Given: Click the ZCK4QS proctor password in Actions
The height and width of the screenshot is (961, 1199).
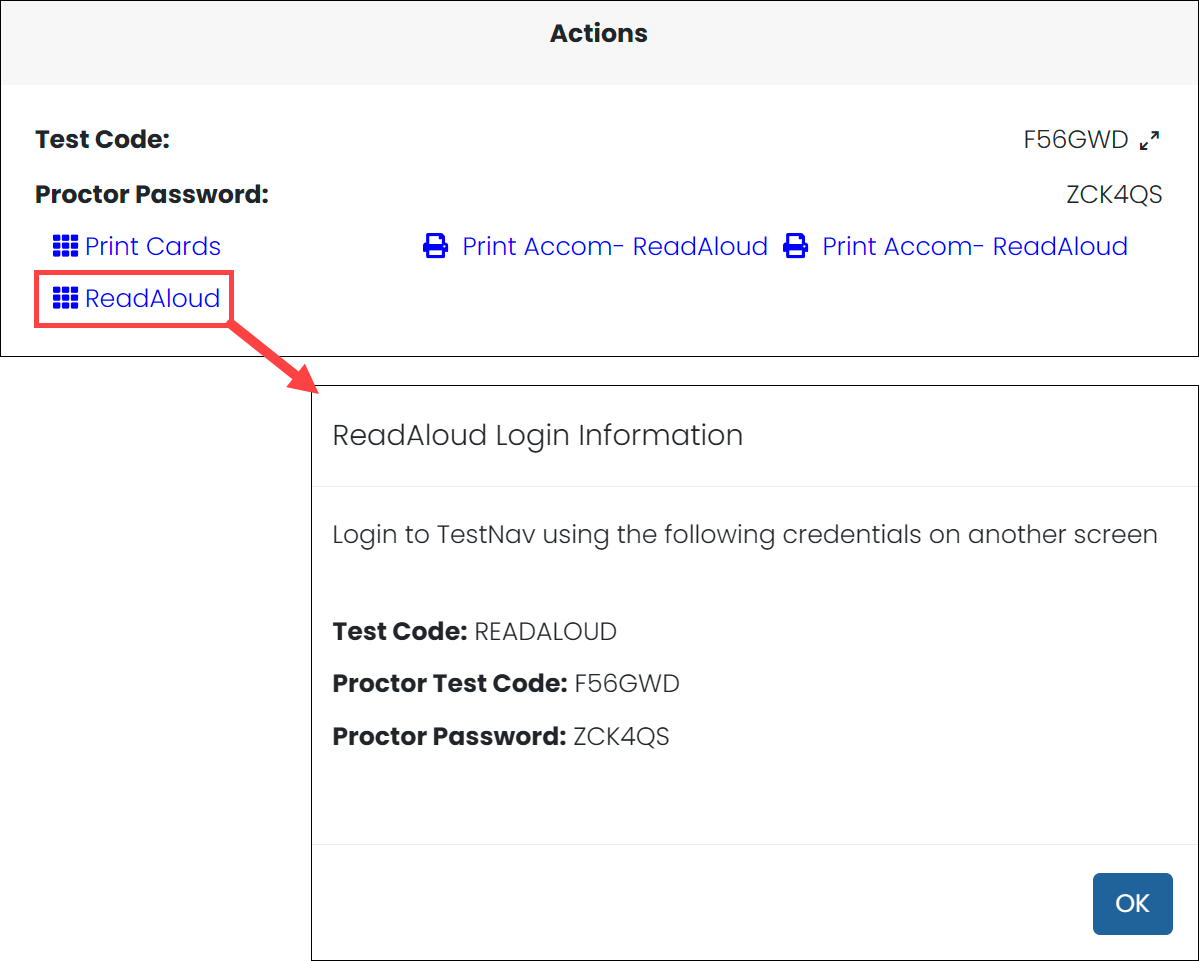Looking at the screenshot, I should [1114, 194].
